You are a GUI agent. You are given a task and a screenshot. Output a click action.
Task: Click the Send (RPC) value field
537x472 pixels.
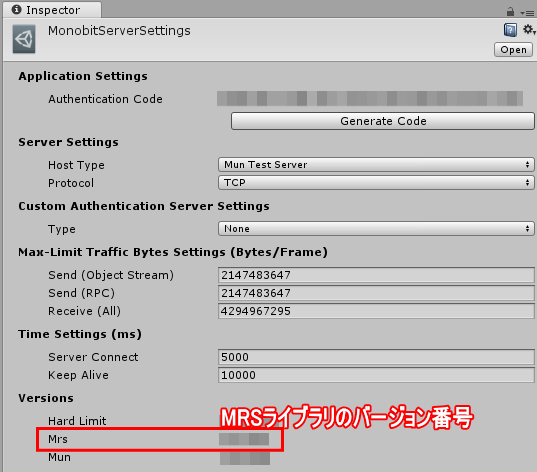click(376, 293)
